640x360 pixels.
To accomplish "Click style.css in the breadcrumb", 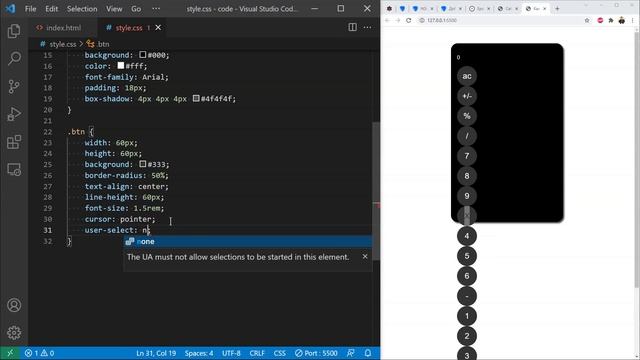I will 62,44.
